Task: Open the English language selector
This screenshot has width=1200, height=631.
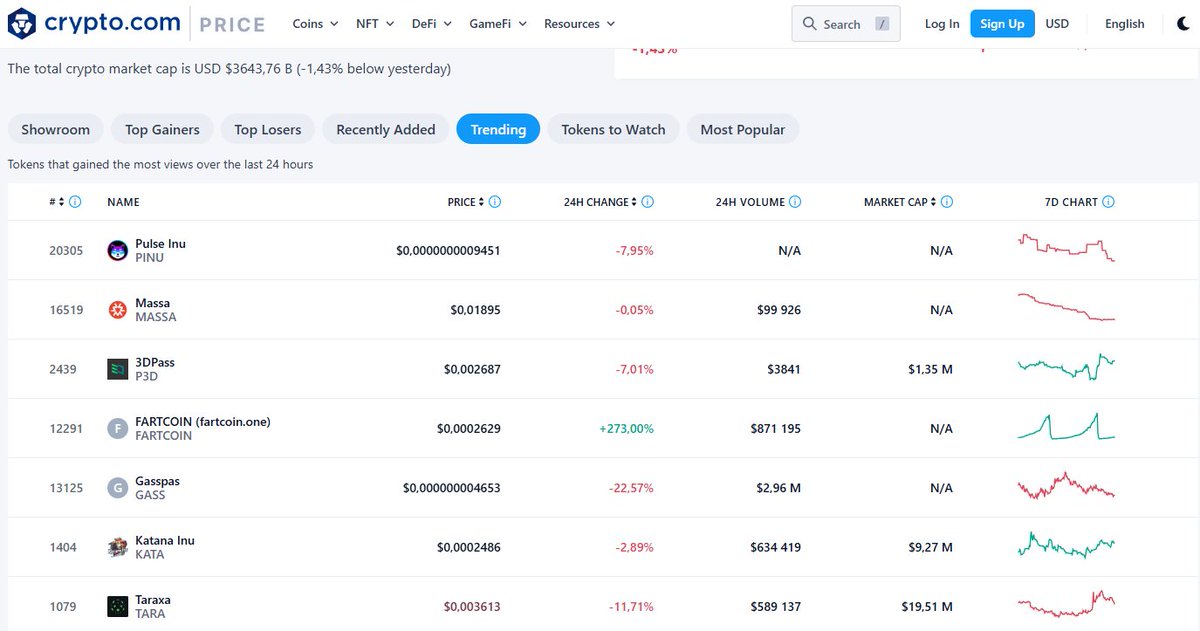Action: click(1125, 24)
